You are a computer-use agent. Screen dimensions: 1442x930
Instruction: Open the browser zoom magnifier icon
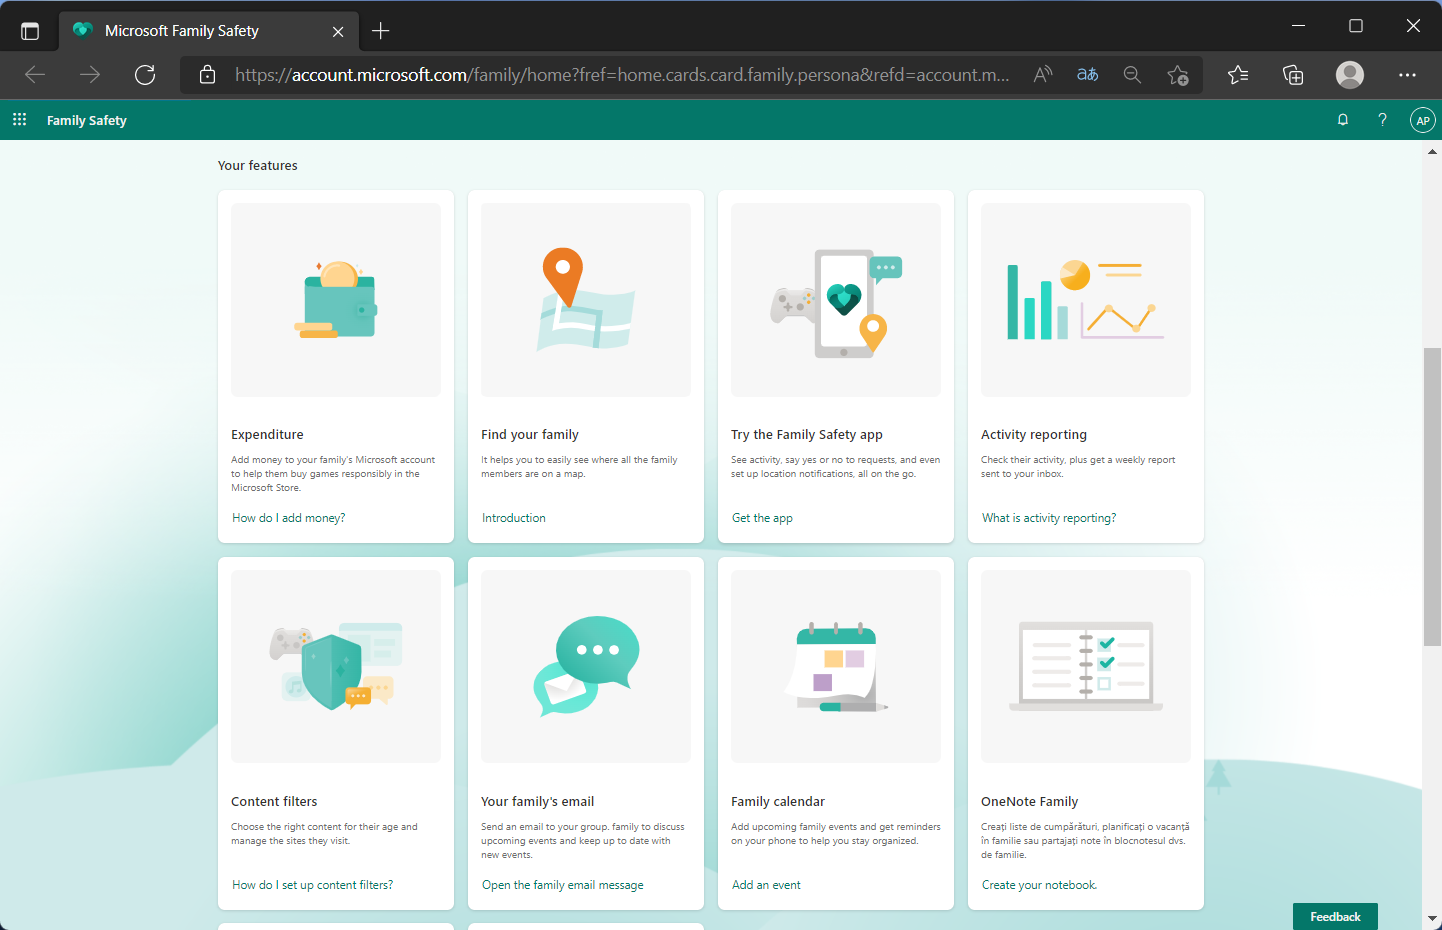(x=1132, y=75)
